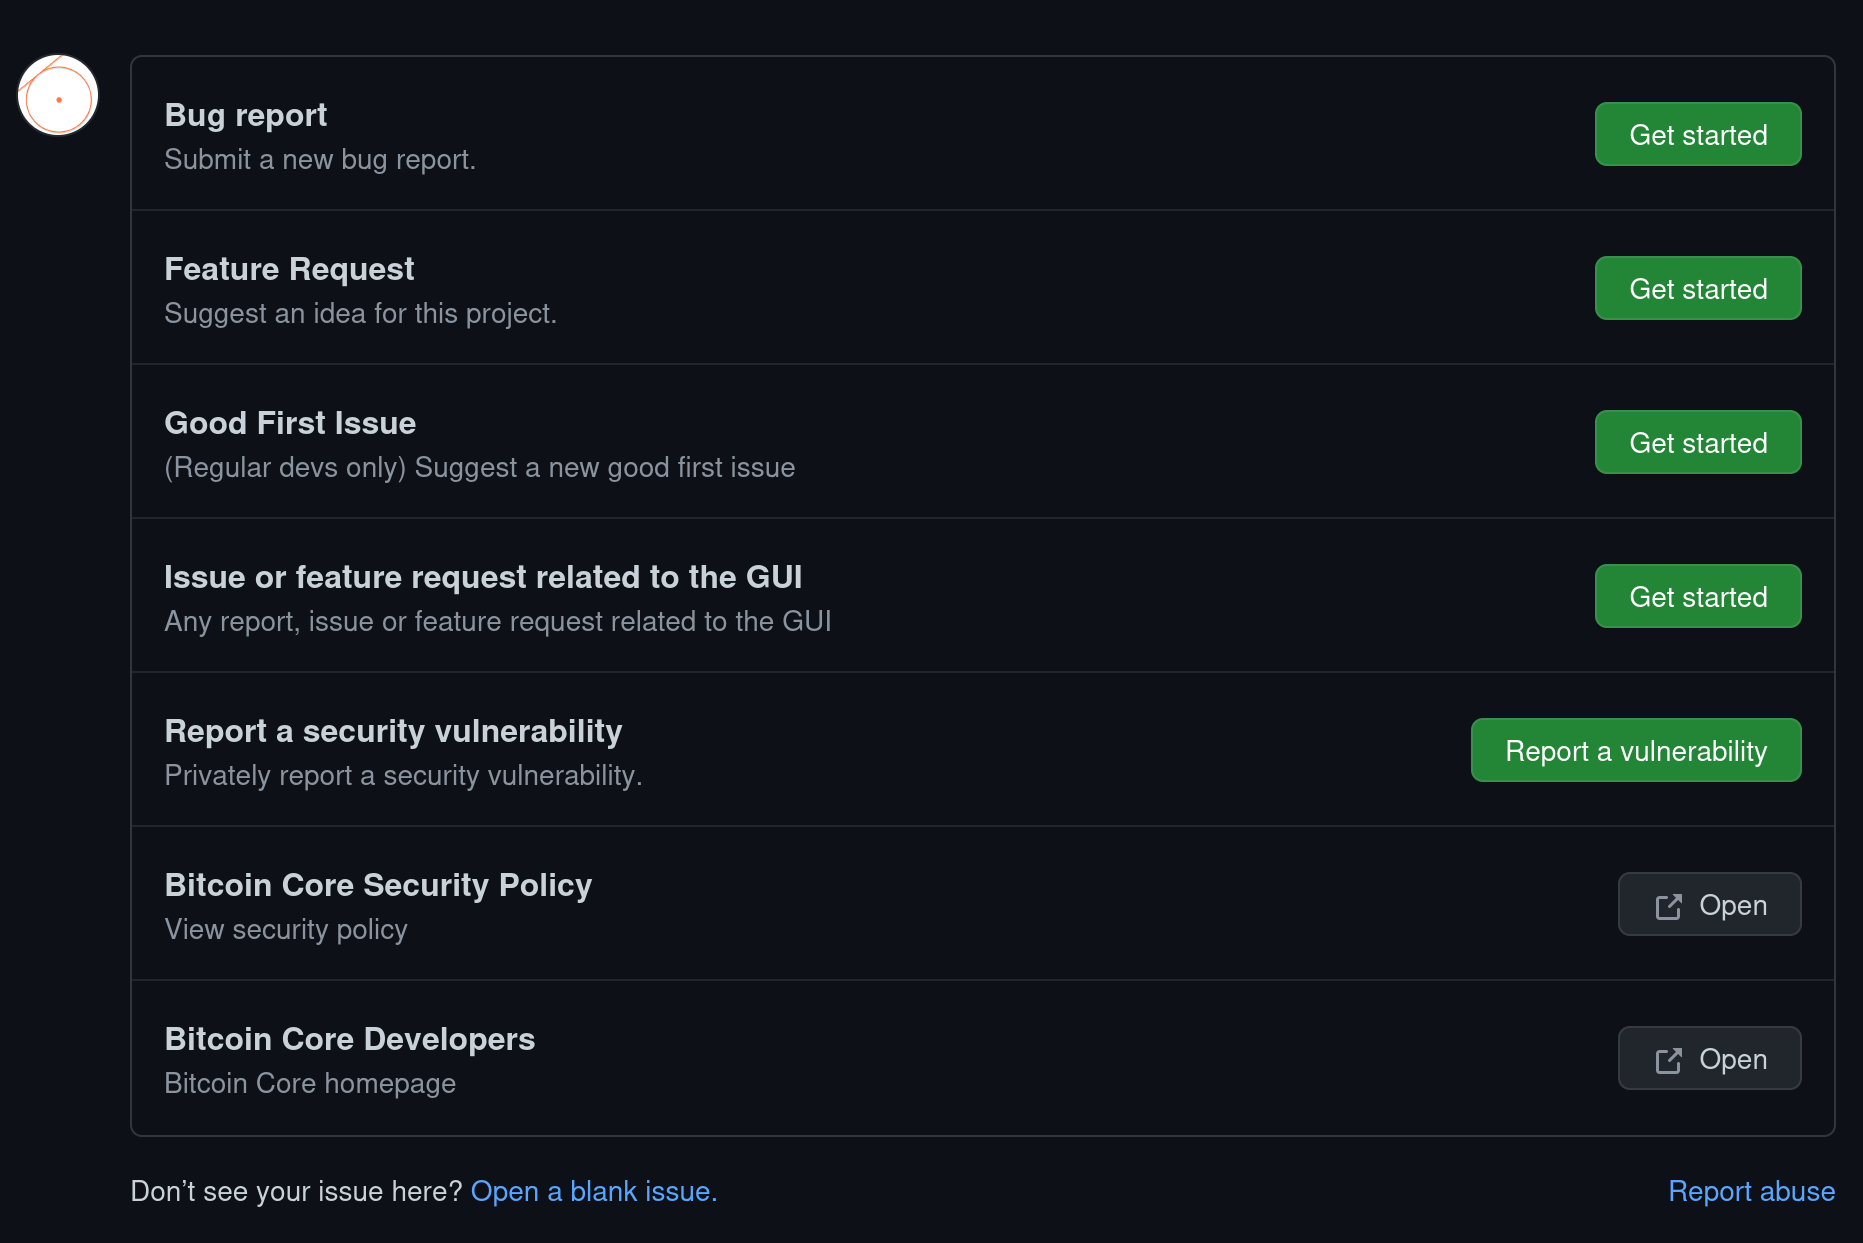Click the Bitcoin Core Developers title

pyautogui.click(x=349, y=1039)
